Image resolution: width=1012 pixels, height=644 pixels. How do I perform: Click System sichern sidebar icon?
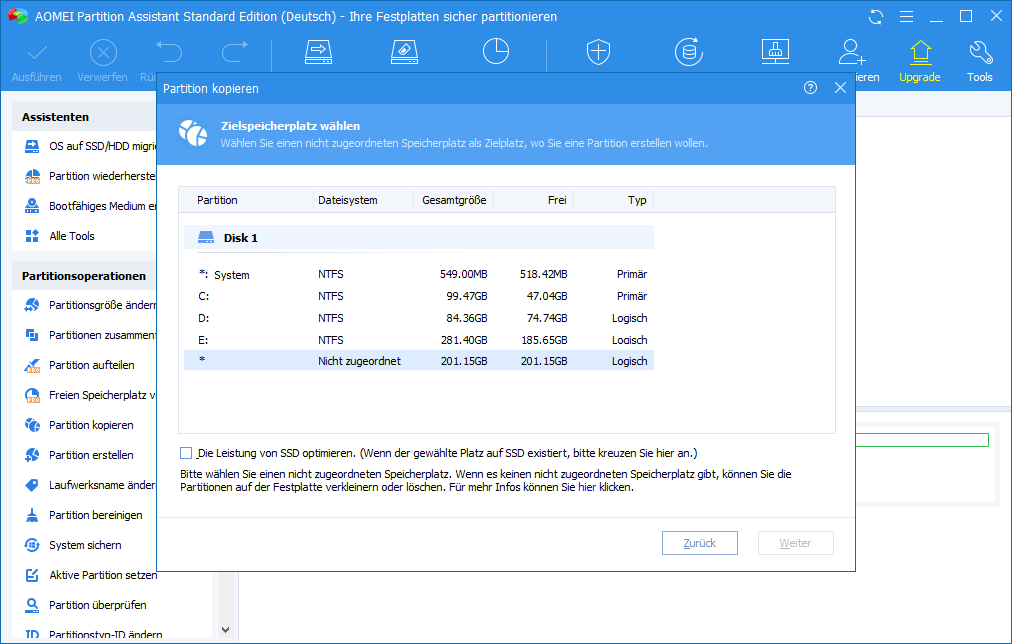click(32, 545)
